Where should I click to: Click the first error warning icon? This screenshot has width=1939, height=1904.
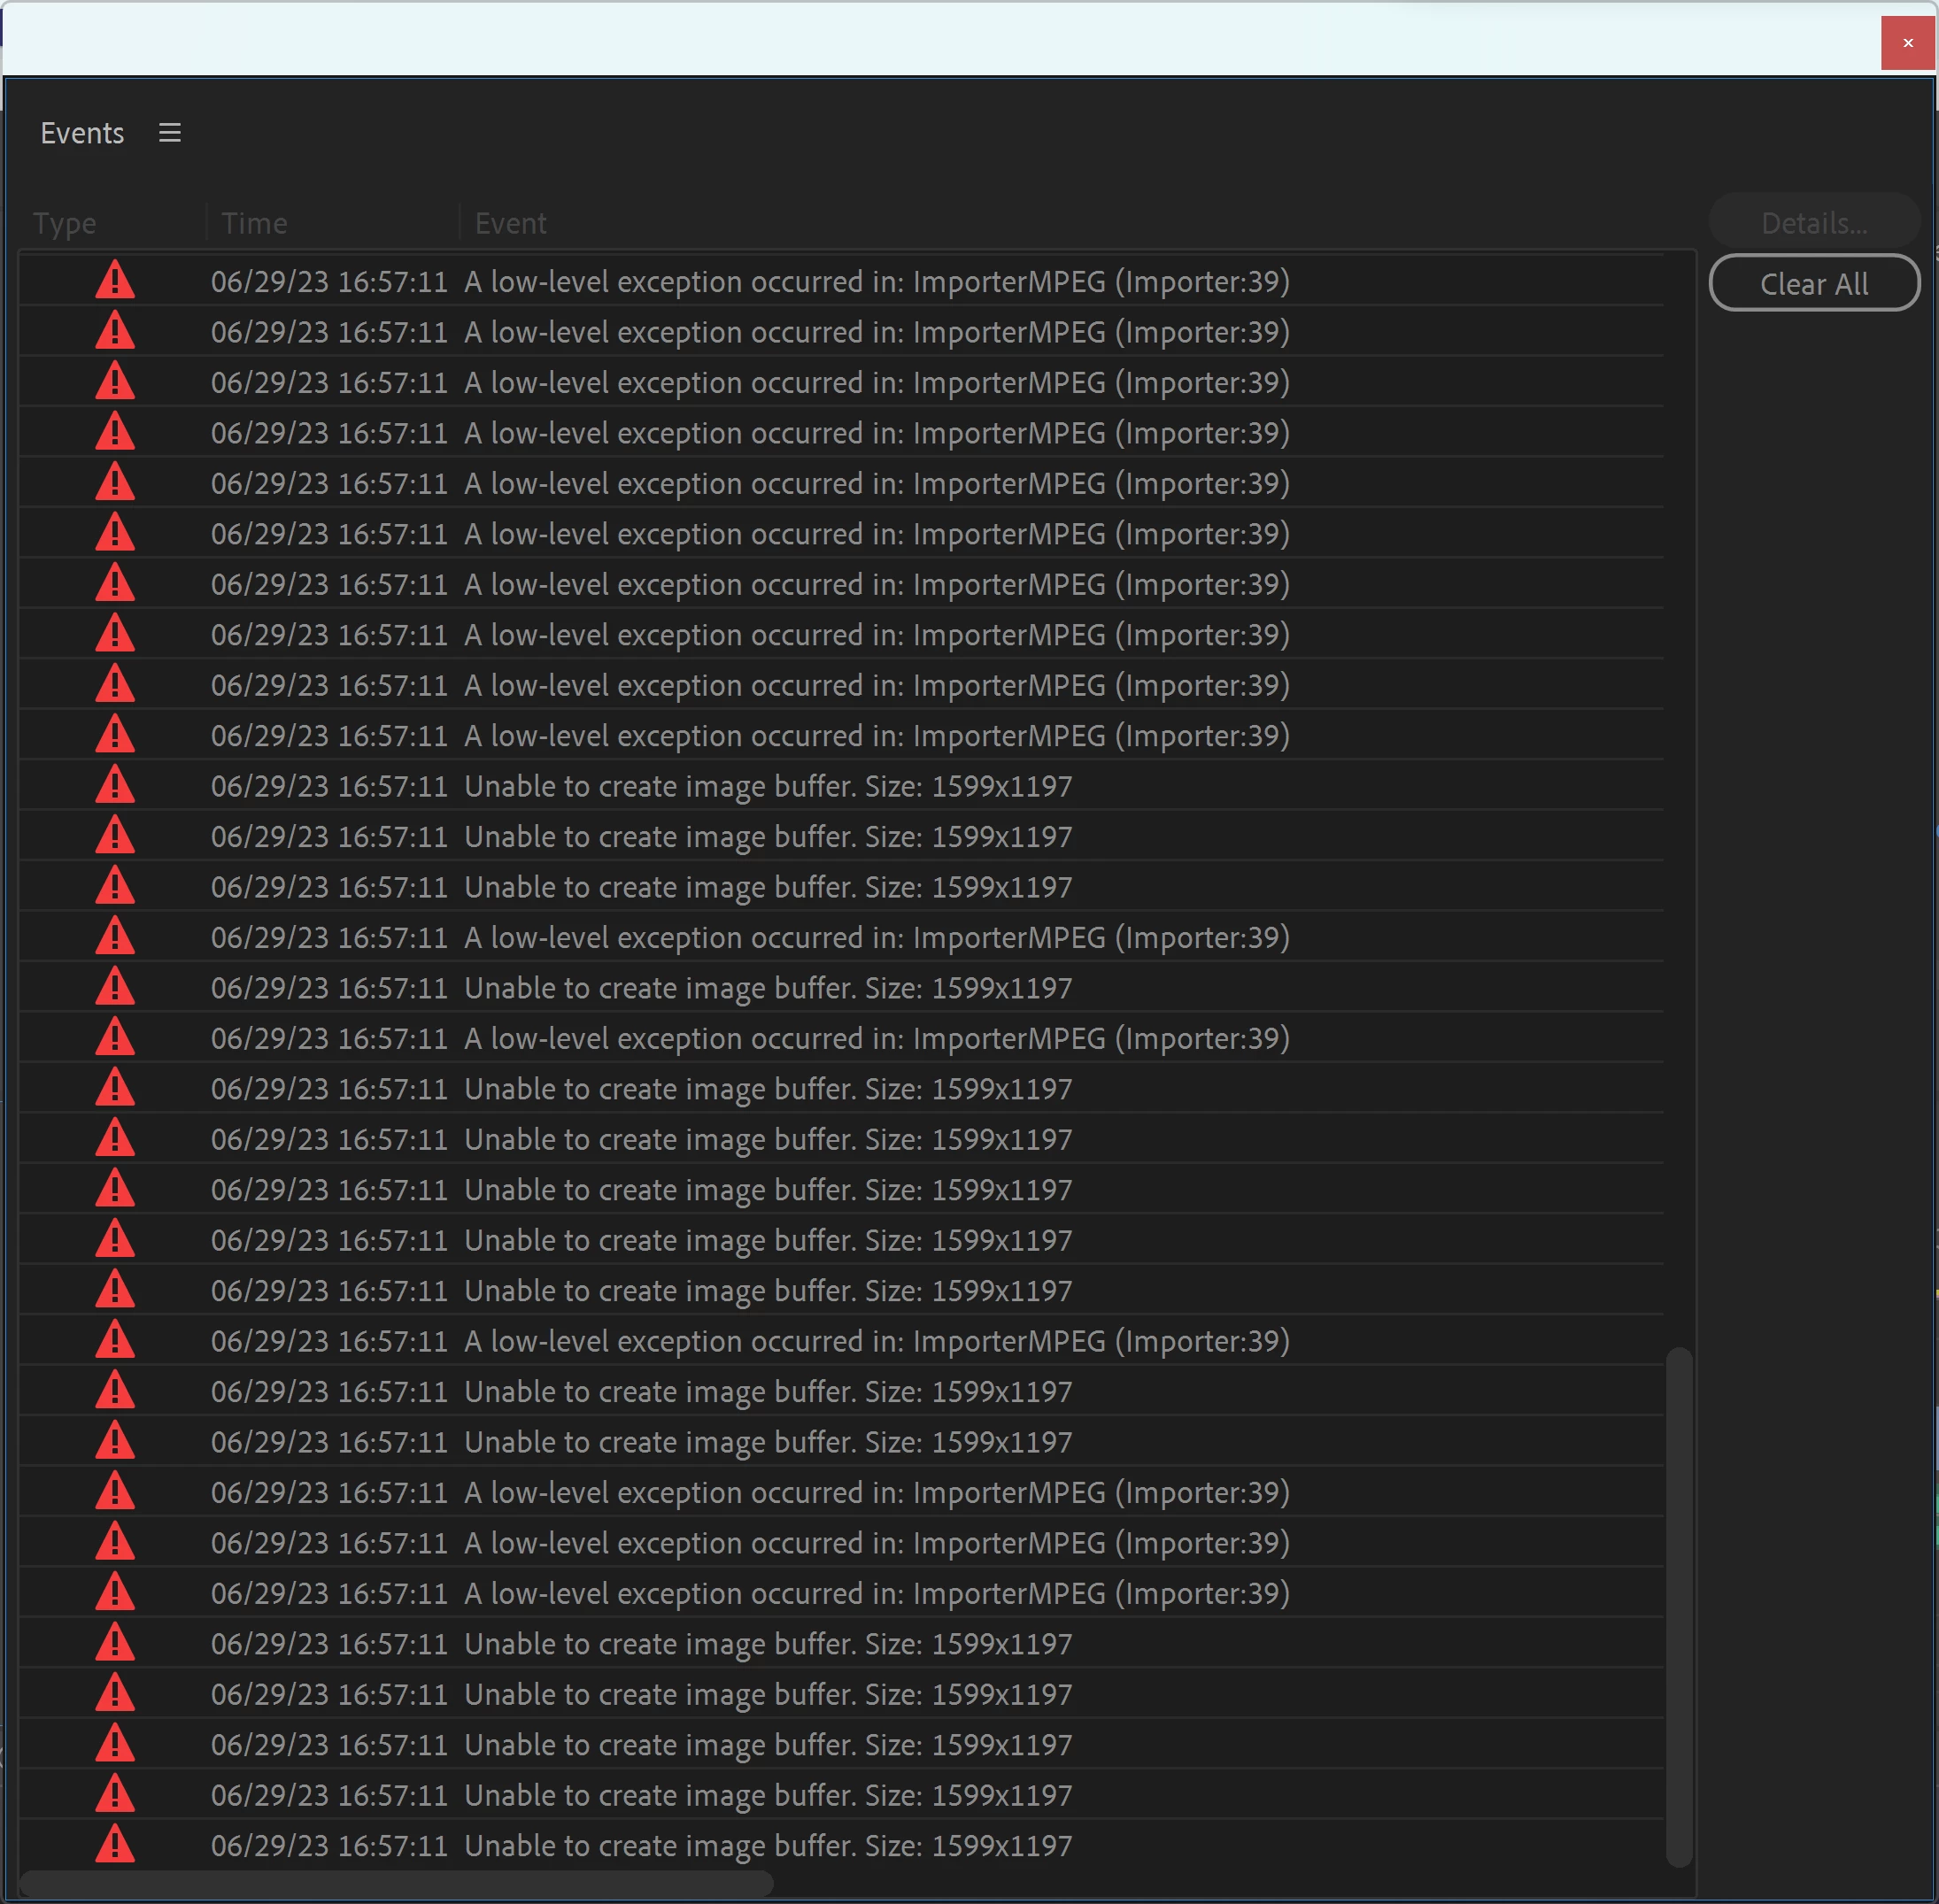(115, 281)
